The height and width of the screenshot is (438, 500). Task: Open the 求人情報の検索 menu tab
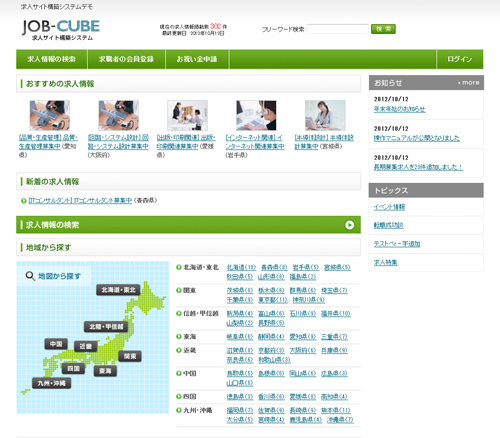pyautogui.click(x=52, y=59)
